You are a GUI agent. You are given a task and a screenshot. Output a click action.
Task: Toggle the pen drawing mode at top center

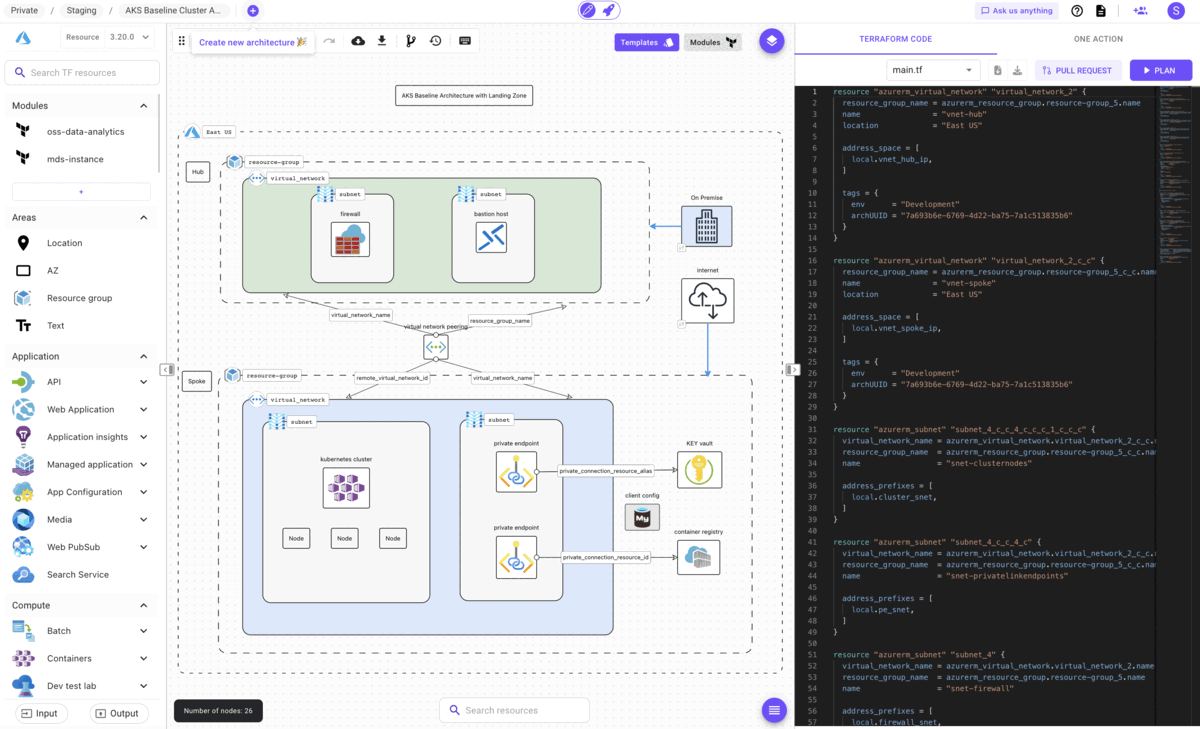588,10
